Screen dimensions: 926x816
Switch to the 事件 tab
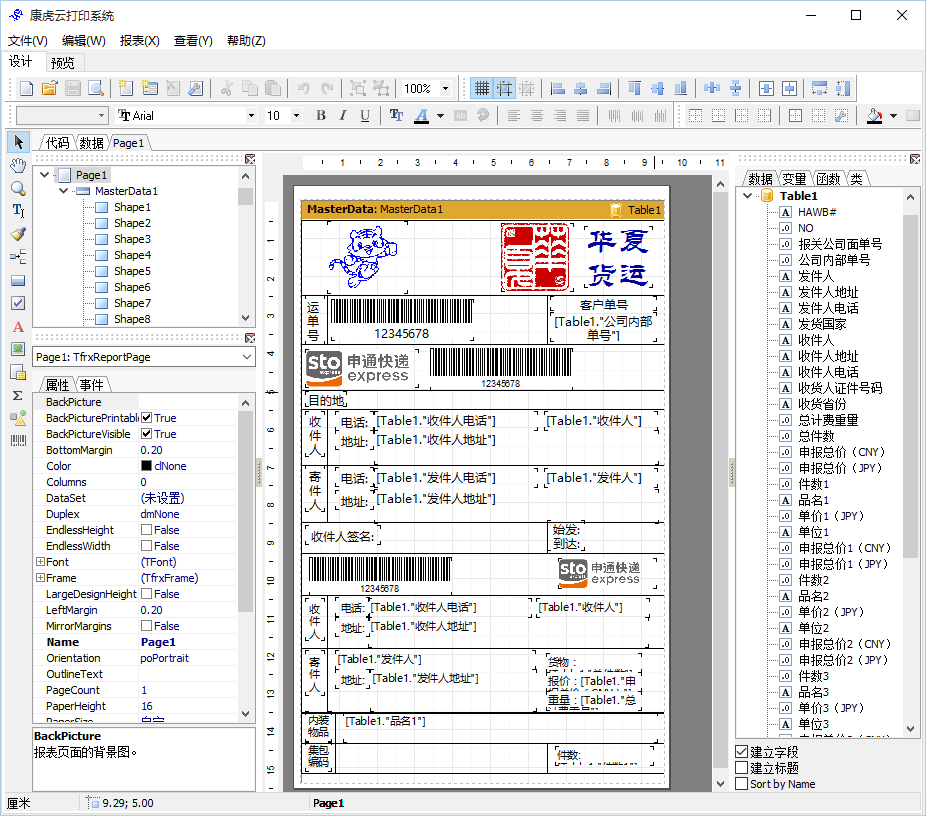pyautogui.click(x=92, y=385)
